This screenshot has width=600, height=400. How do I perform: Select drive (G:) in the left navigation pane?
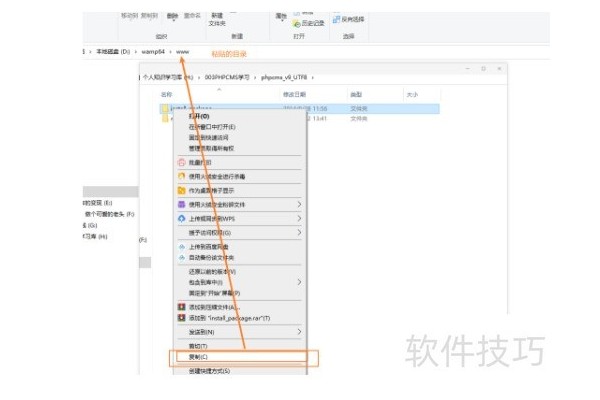click(x=90, y=225)
